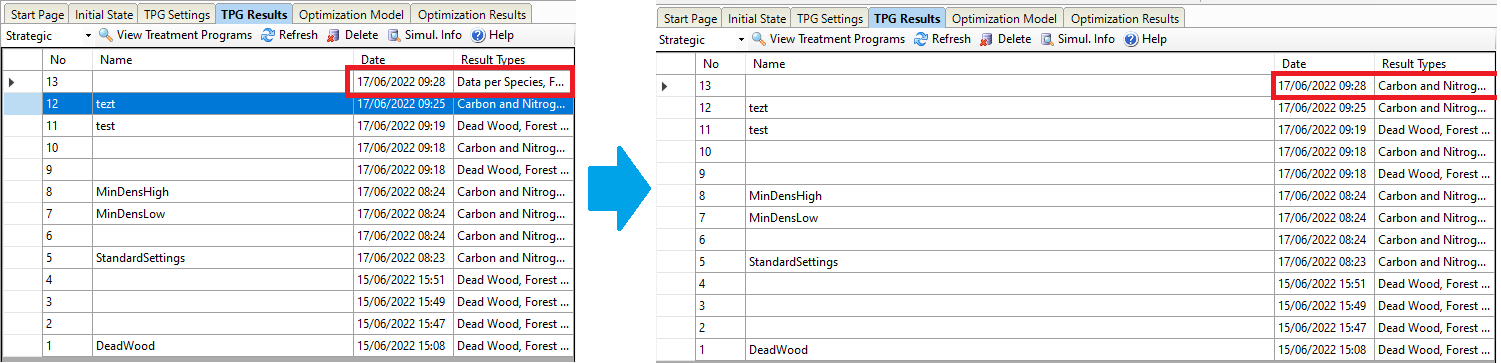Click date '15/06/2022 15:51' in left window
Viewport: 1501px width, 363px height.
404,279
